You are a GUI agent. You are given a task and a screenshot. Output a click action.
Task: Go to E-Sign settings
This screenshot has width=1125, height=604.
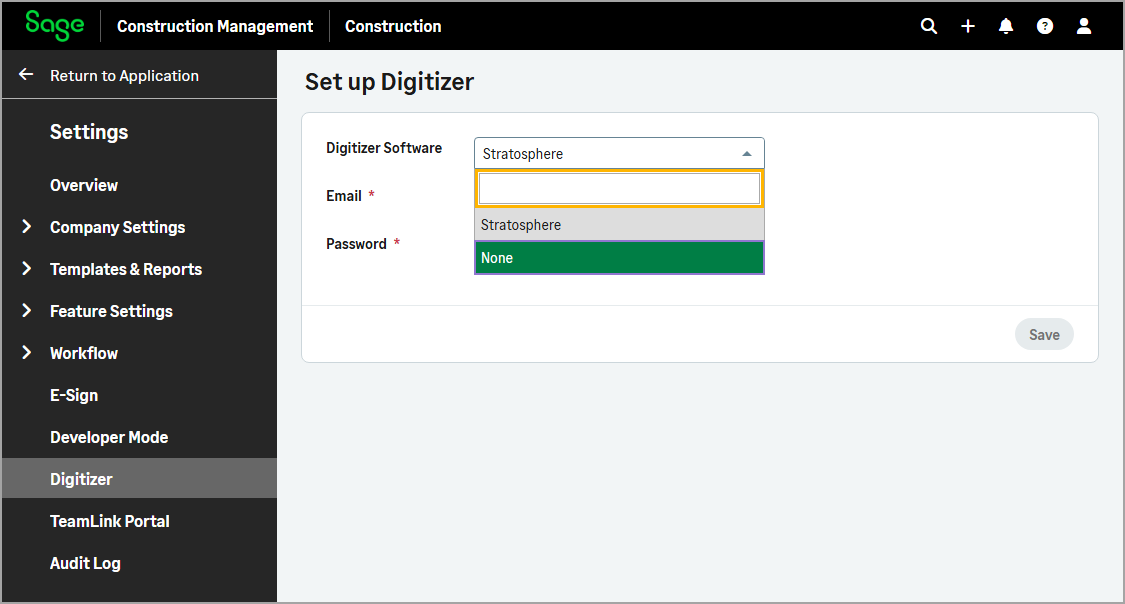tap(74, 395)
